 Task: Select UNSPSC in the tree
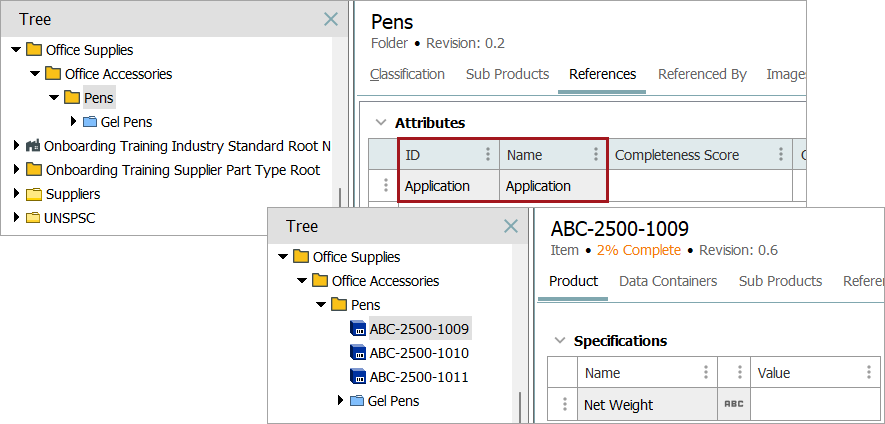point(69,218)
